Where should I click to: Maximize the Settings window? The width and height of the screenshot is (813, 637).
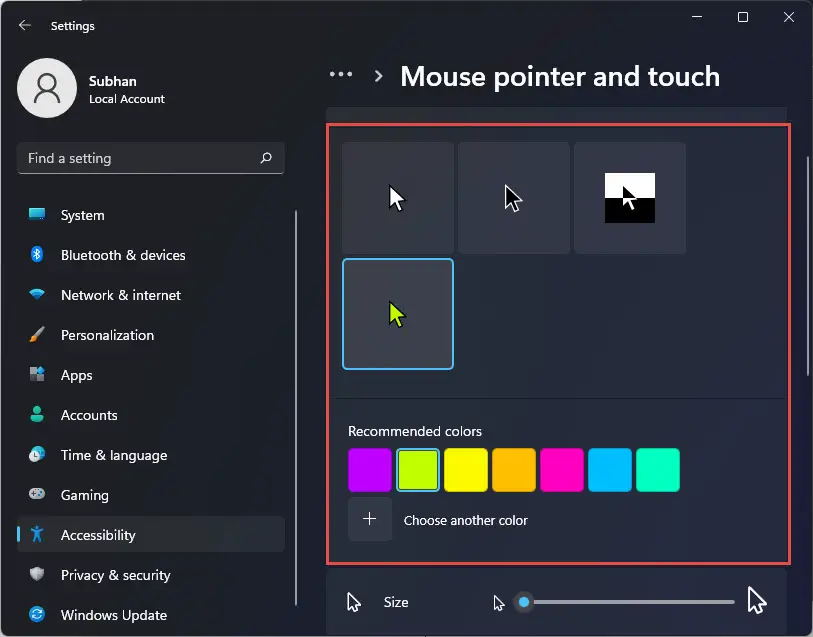[x=742, y=17]
